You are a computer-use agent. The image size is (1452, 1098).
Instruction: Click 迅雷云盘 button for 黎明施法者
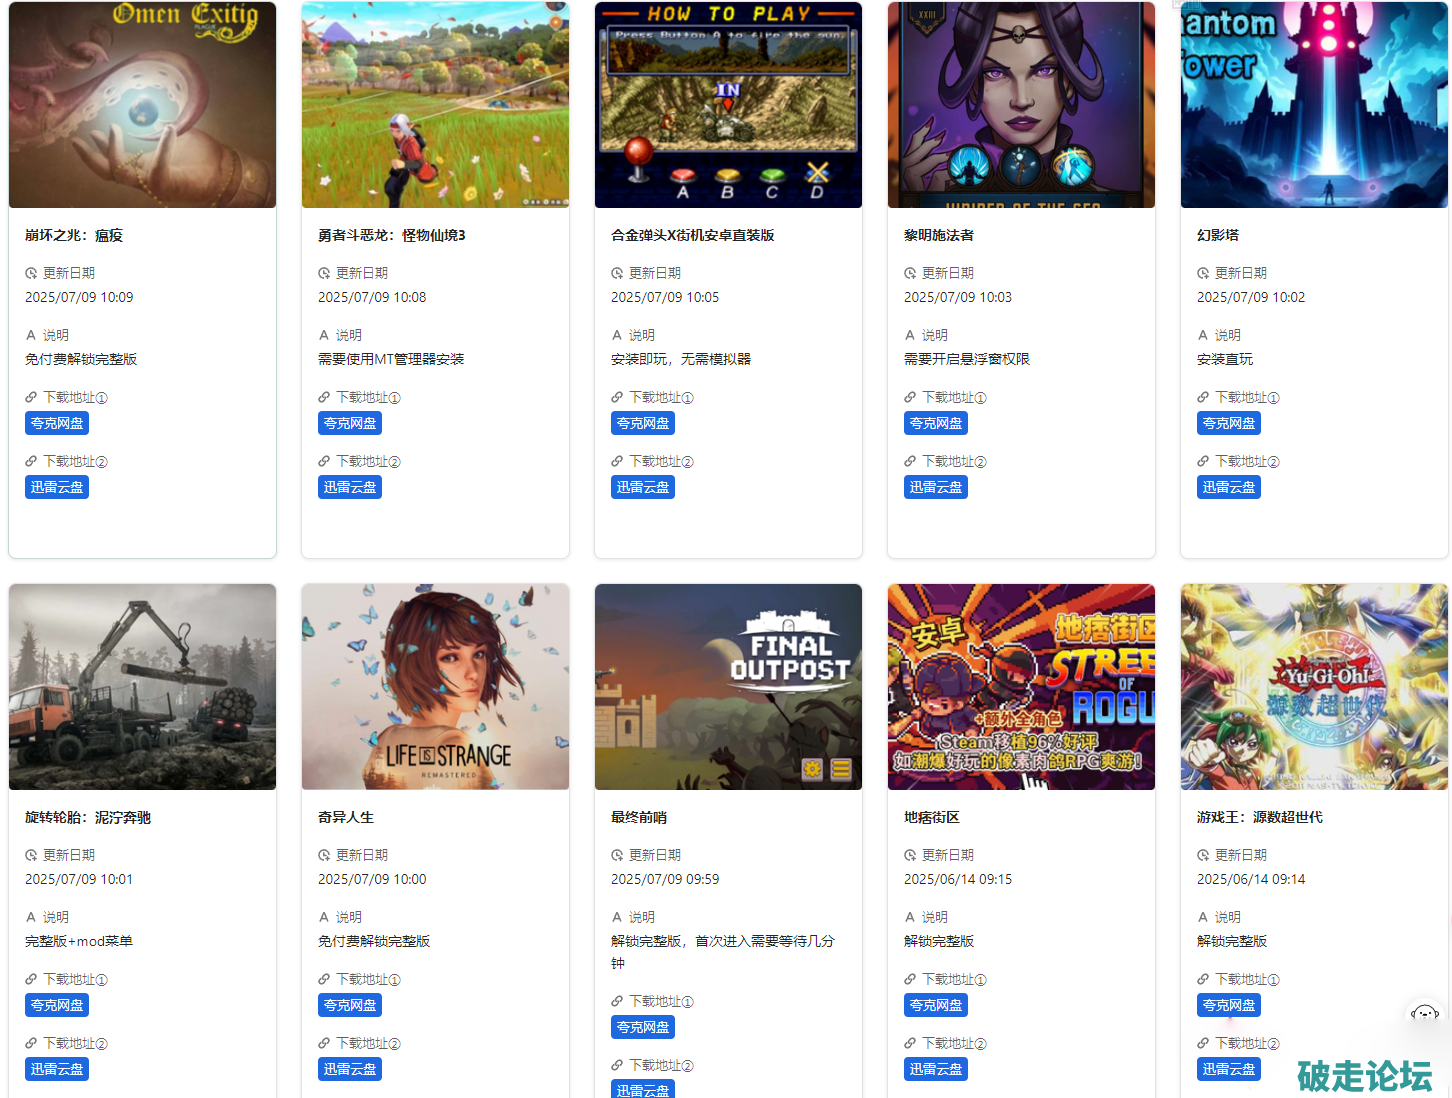(x=936, y=487)
